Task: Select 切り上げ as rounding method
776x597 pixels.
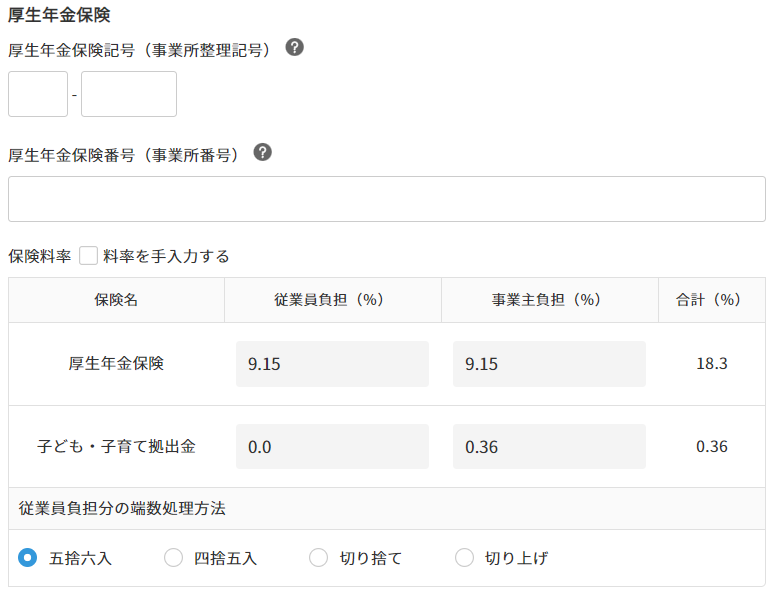Action: [464, 558]
